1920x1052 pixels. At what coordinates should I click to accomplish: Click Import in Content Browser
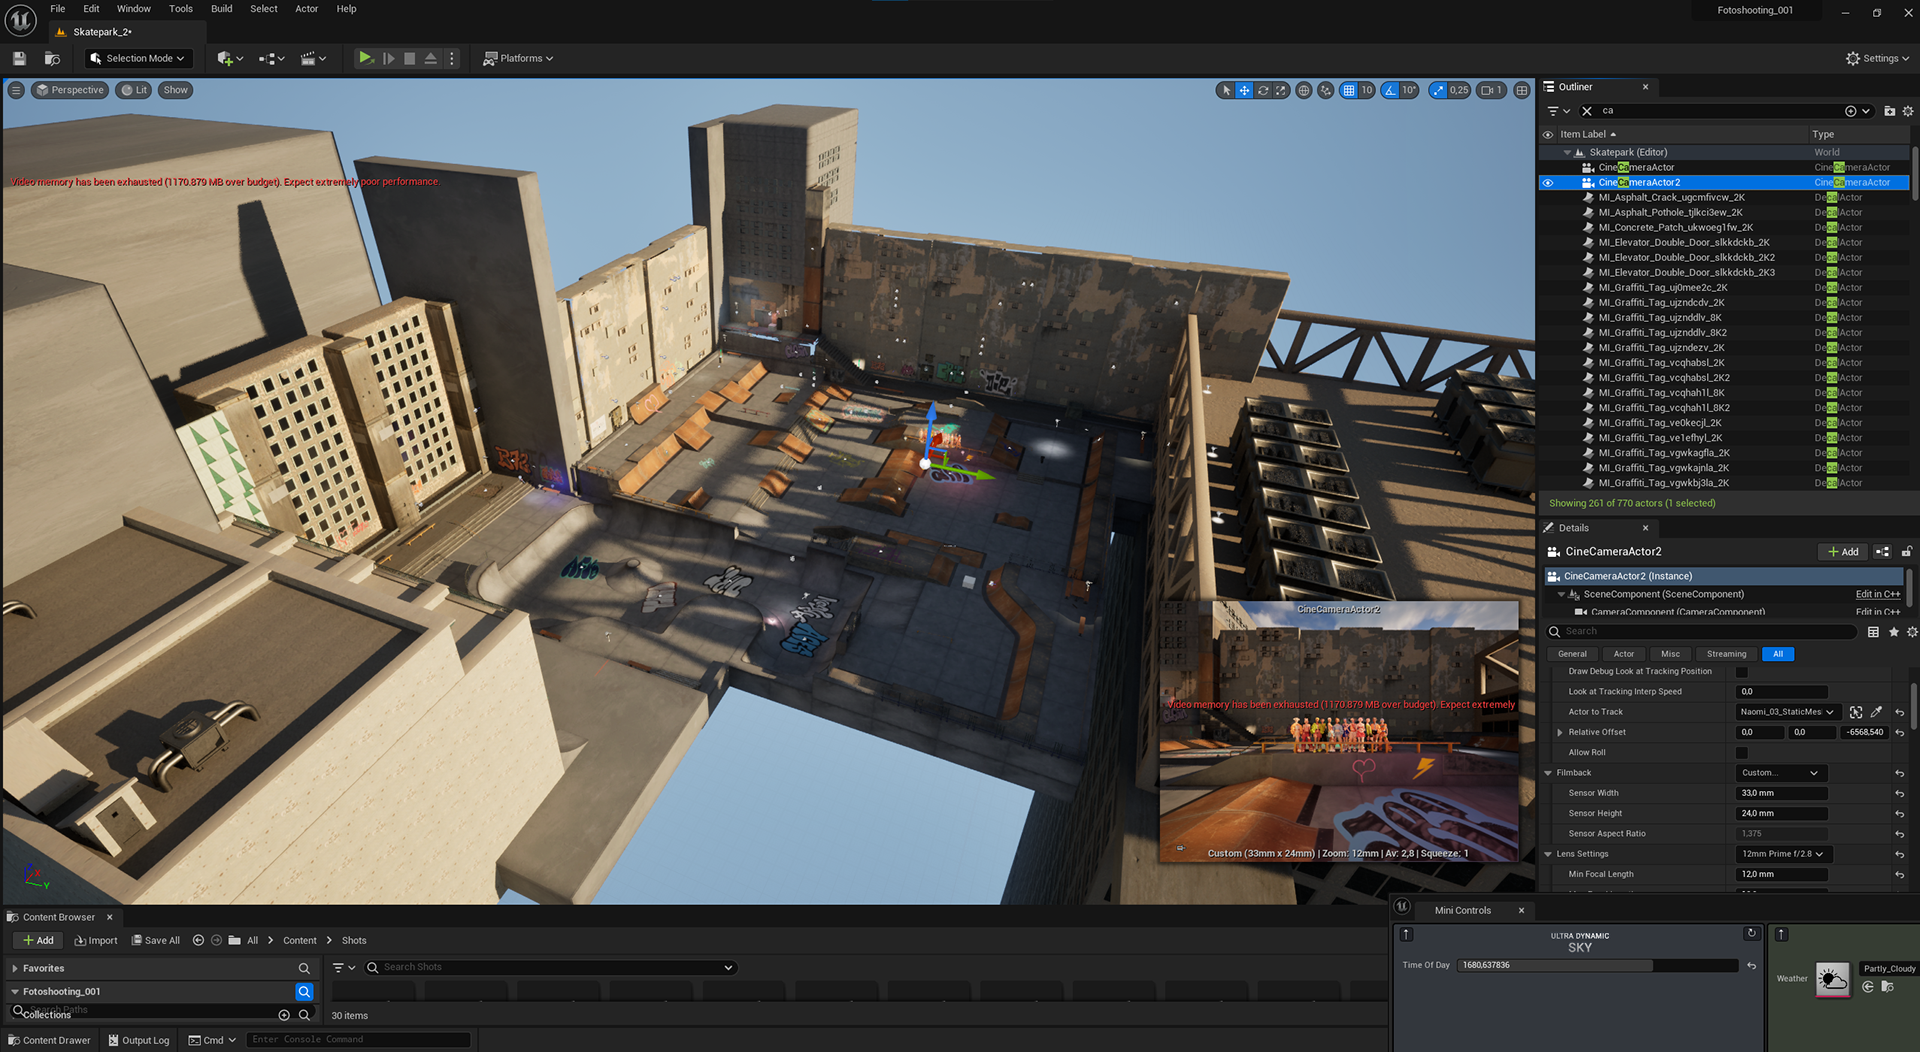pyautogui.click(x=96, y=941)
